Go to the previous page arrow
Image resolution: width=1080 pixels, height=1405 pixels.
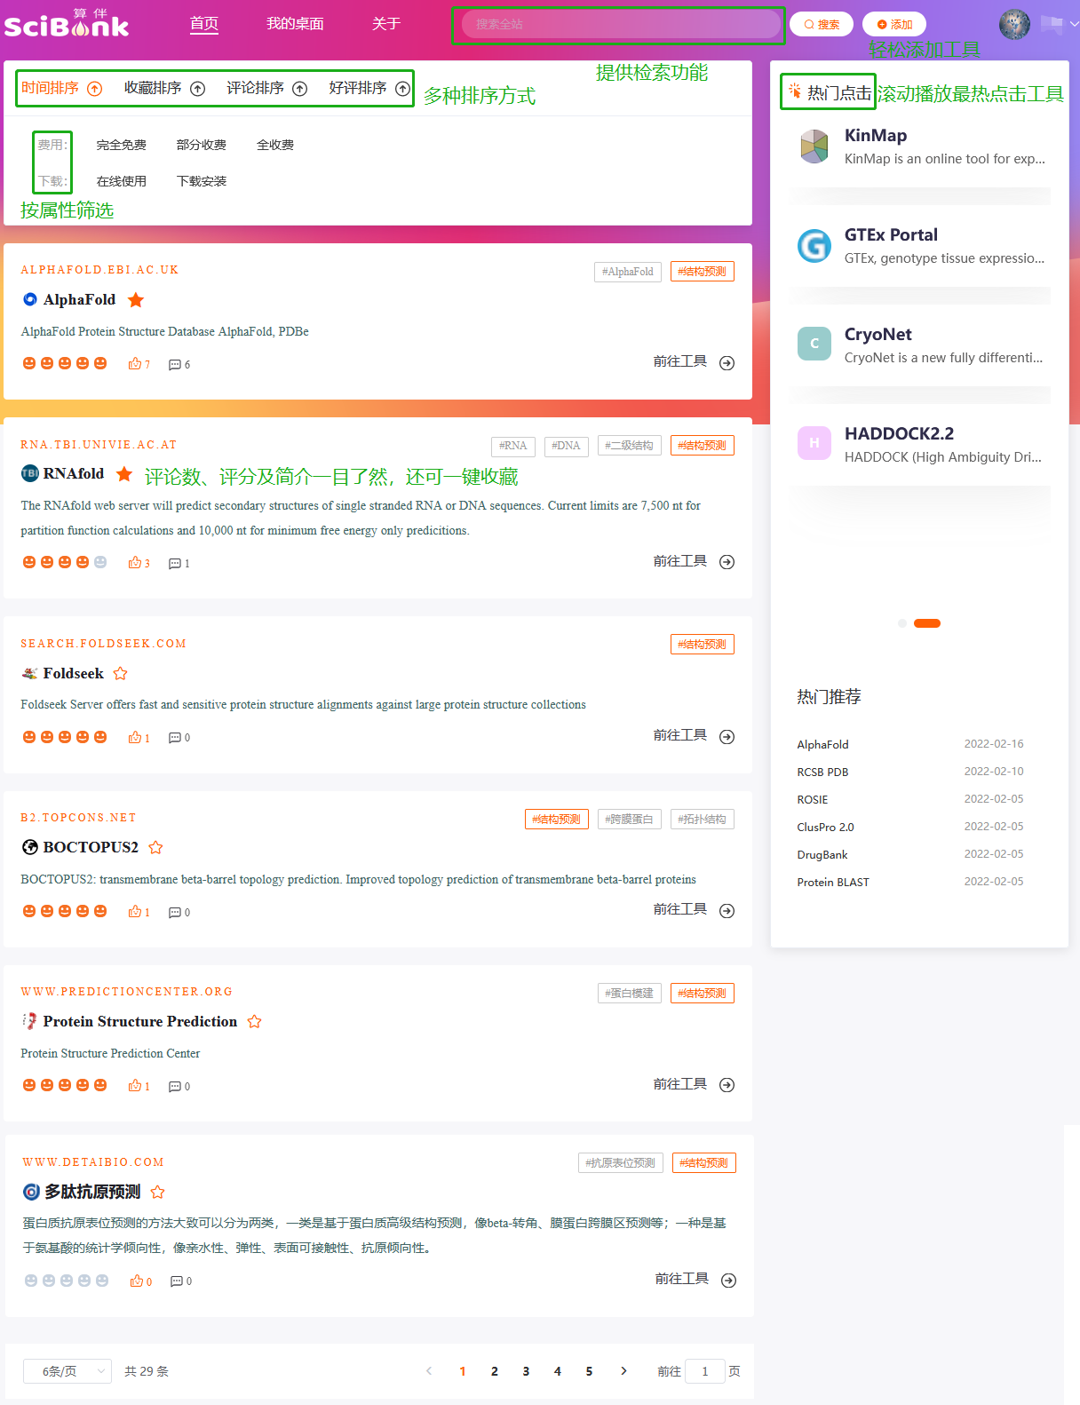click(429, 1371)
